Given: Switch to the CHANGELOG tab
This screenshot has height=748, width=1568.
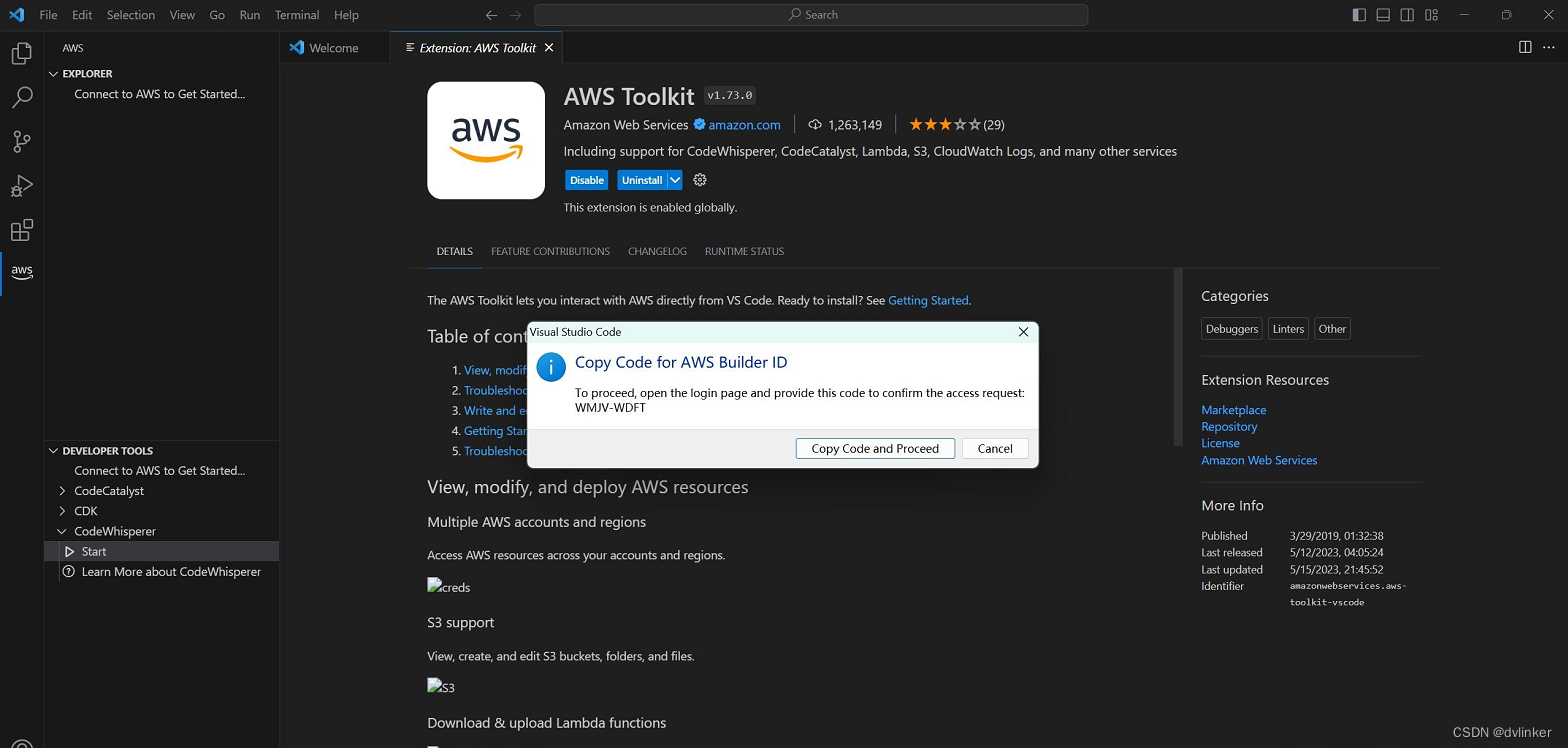Looking at the screenshot, I should pyautogui.click(x=657, y=252).
